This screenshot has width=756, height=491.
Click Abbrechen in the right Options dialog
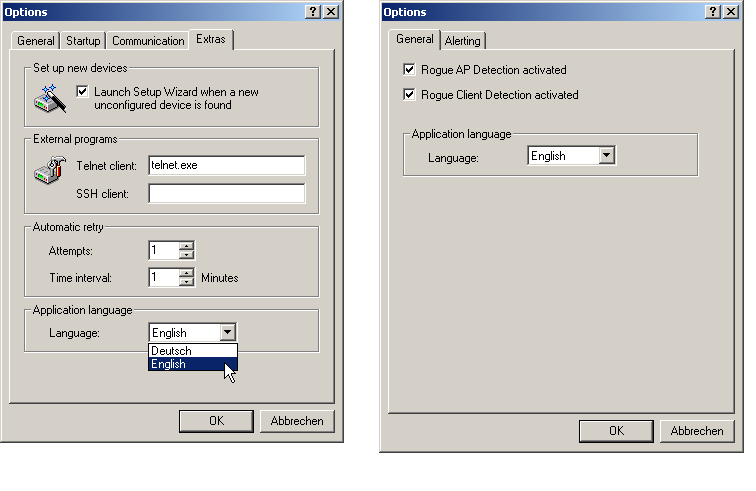pos(697,431)
